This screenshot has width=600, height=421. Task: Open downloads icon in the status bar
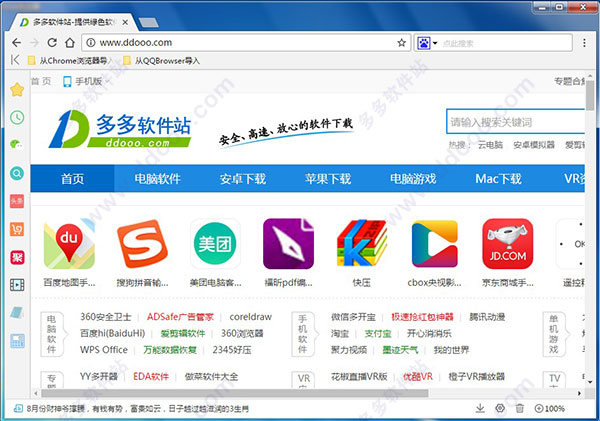pos(480,408)
